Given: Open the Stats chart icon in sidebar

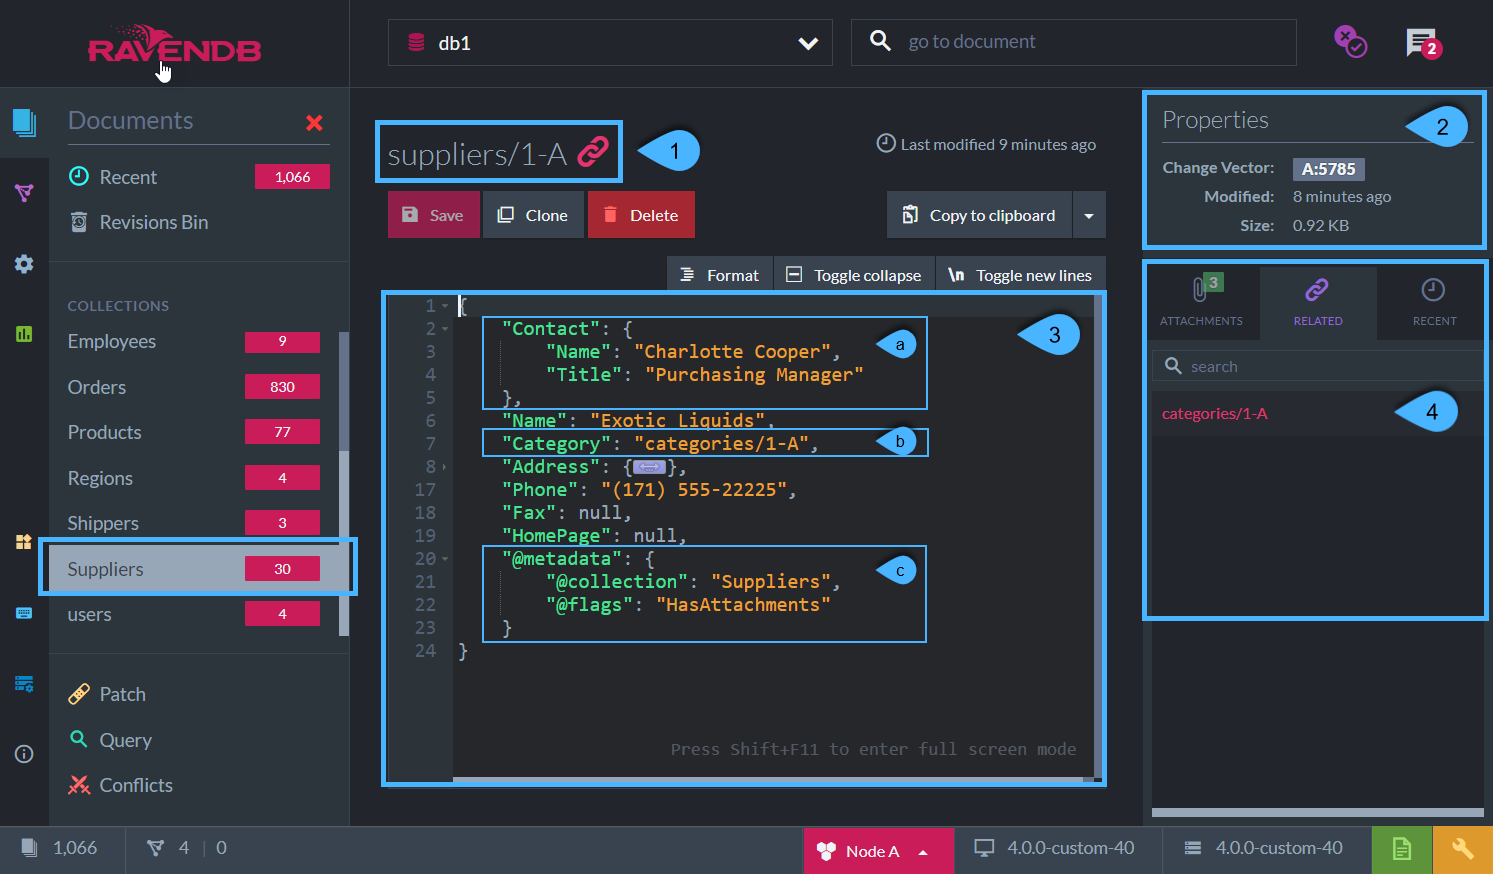Looking at the screenshot, I should pyautogui.click(x=24, y=334).
